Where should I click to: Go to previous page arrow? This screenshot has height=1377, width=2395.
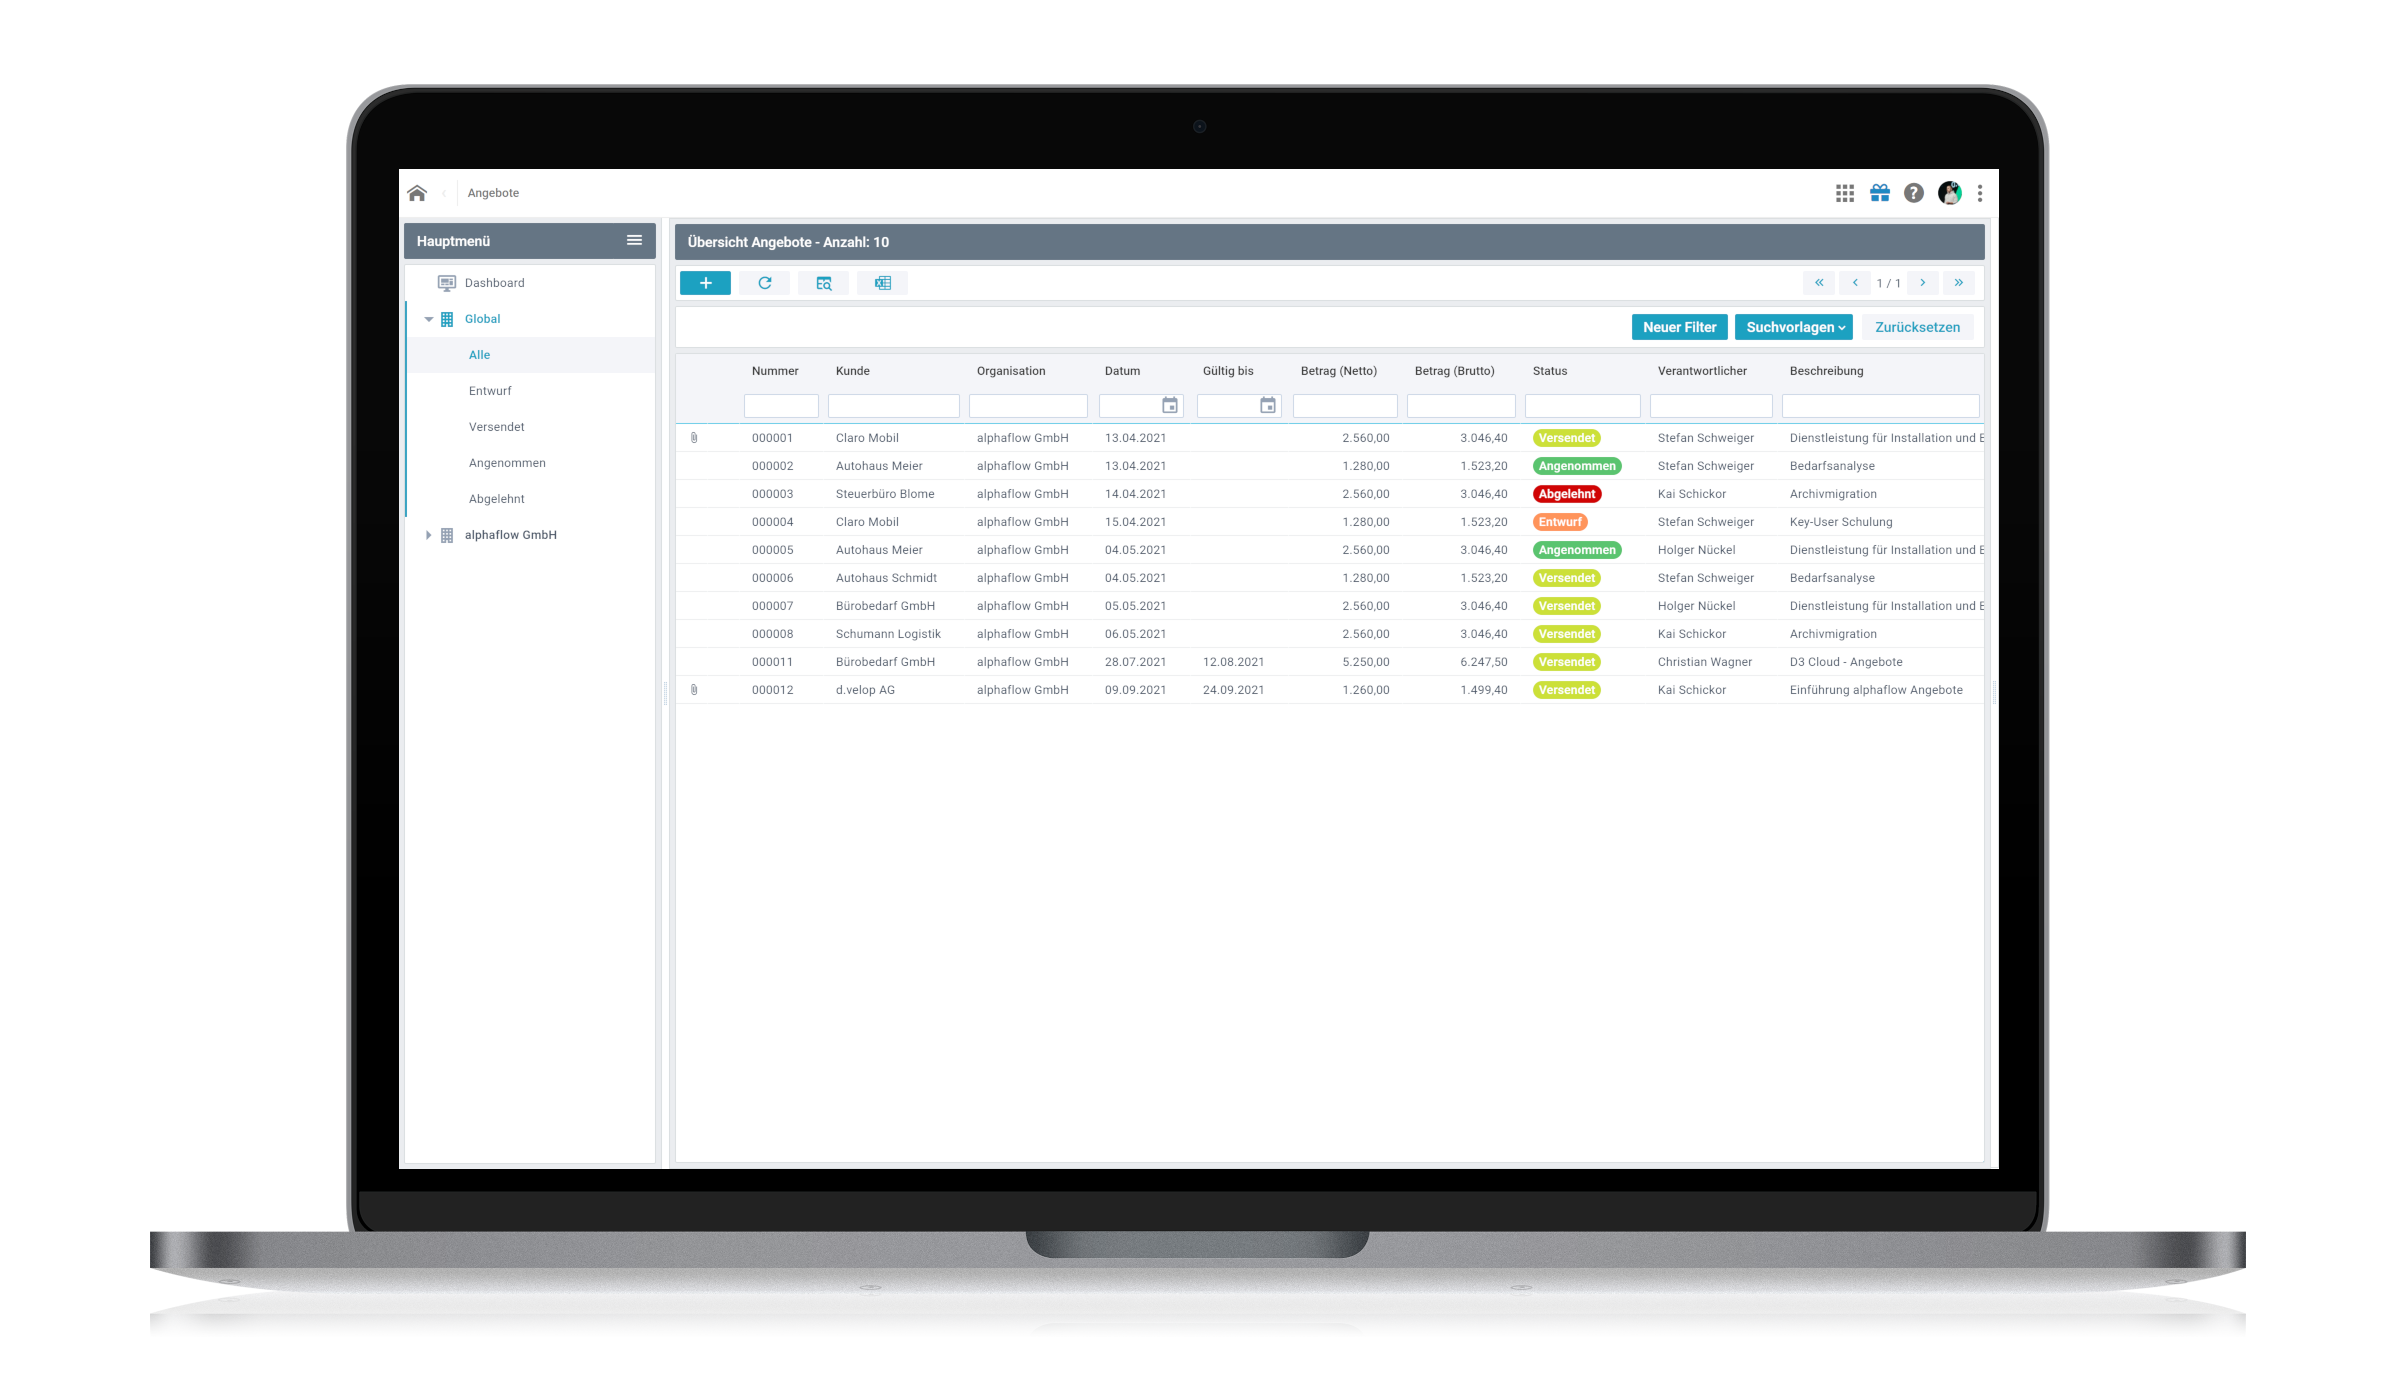point(1855,283)
